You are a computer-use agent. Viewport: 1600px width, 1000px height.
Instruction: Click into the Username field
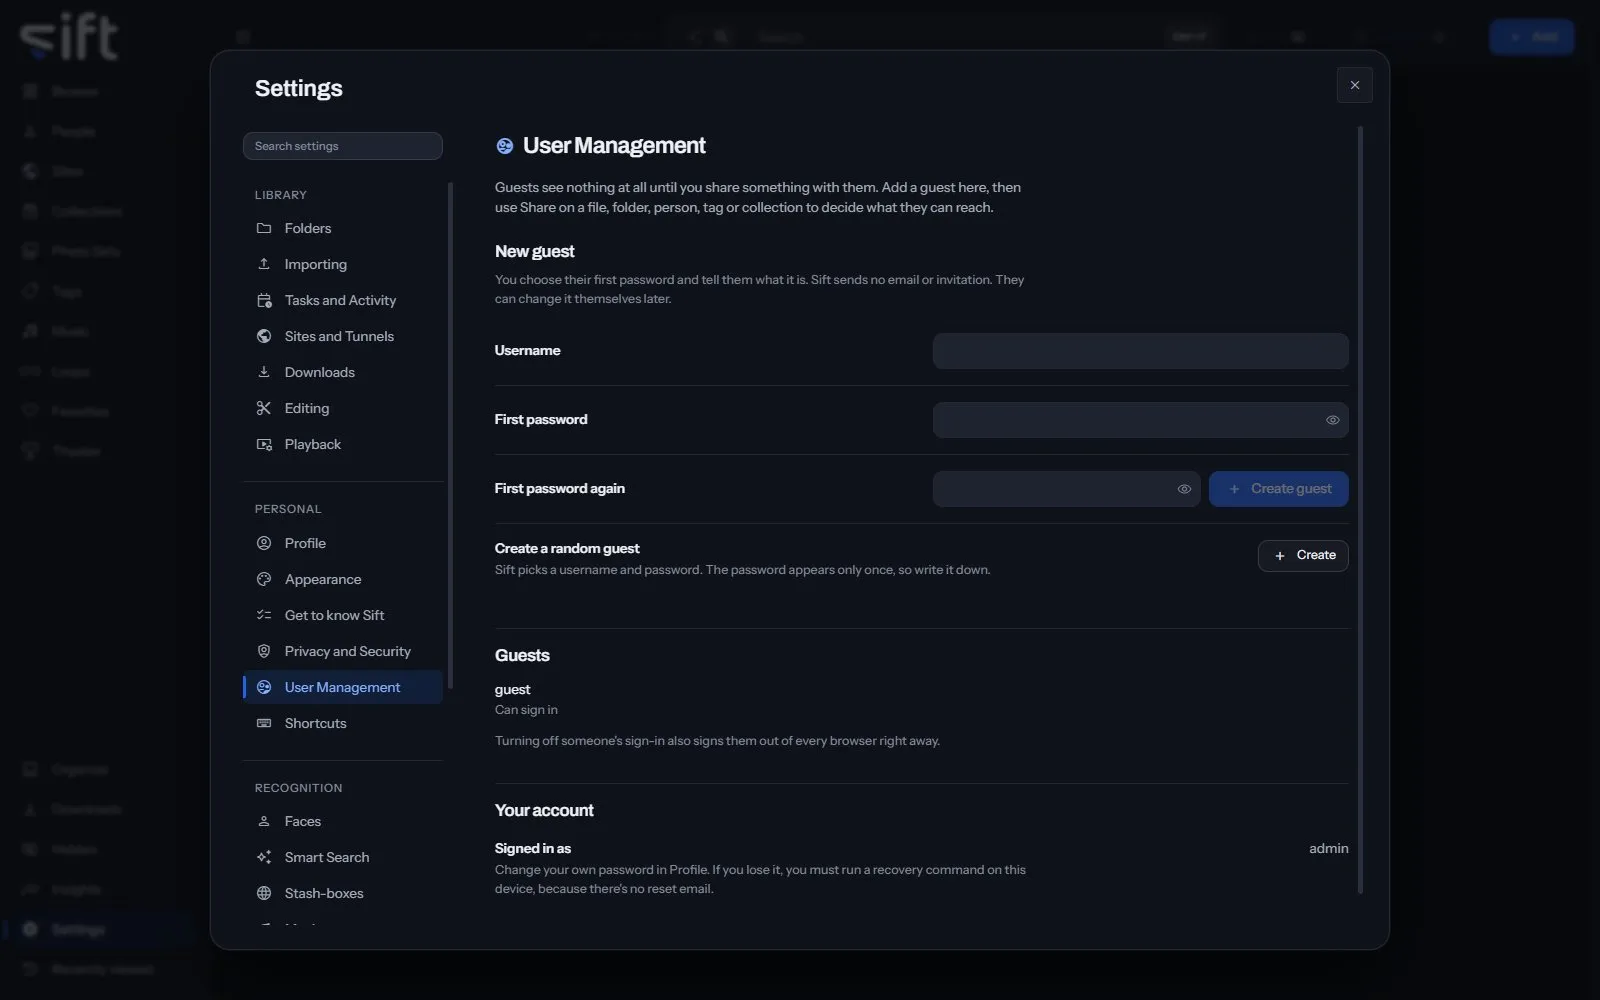(x=1141, y=351)
